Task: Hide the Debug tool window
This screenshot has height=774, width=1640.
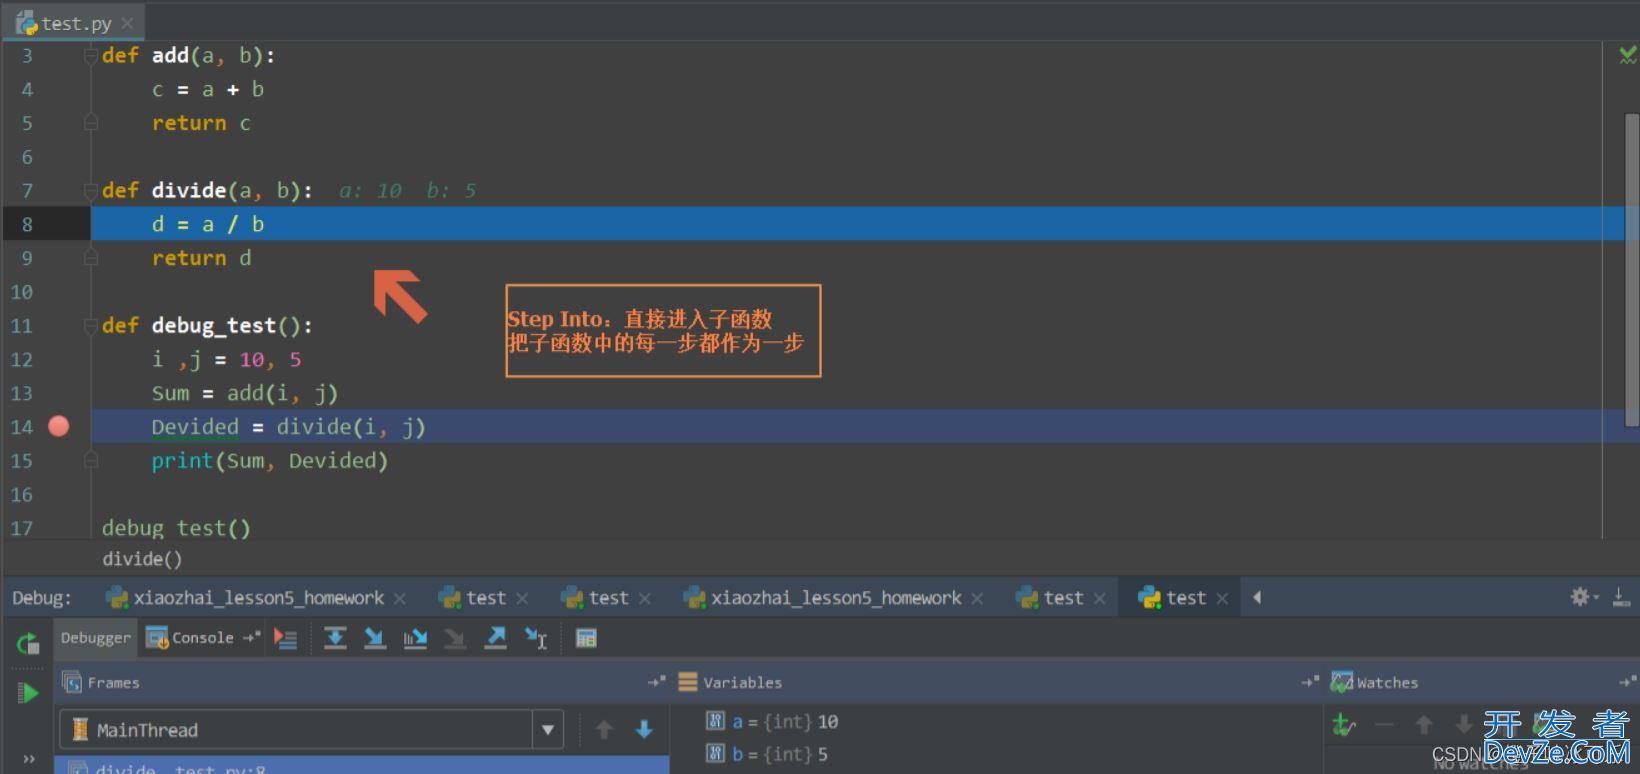Action: click(x=1621, y=597)
